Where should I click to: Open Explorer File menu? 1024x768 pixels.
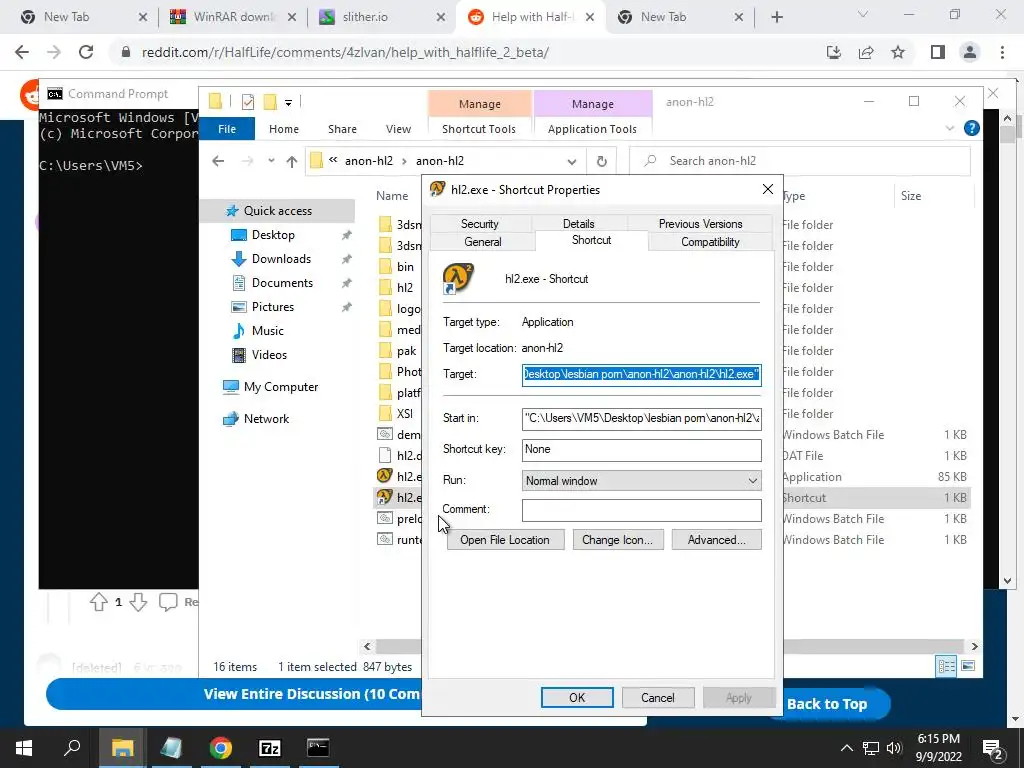(x=227, y=129)
